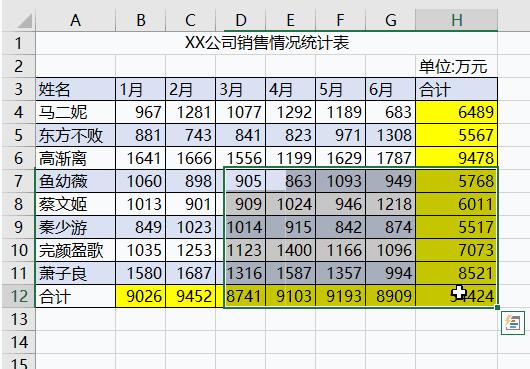This screenshot has height=369, width=530.
Task: Select column A header
Action: click(x=75, y=20)
